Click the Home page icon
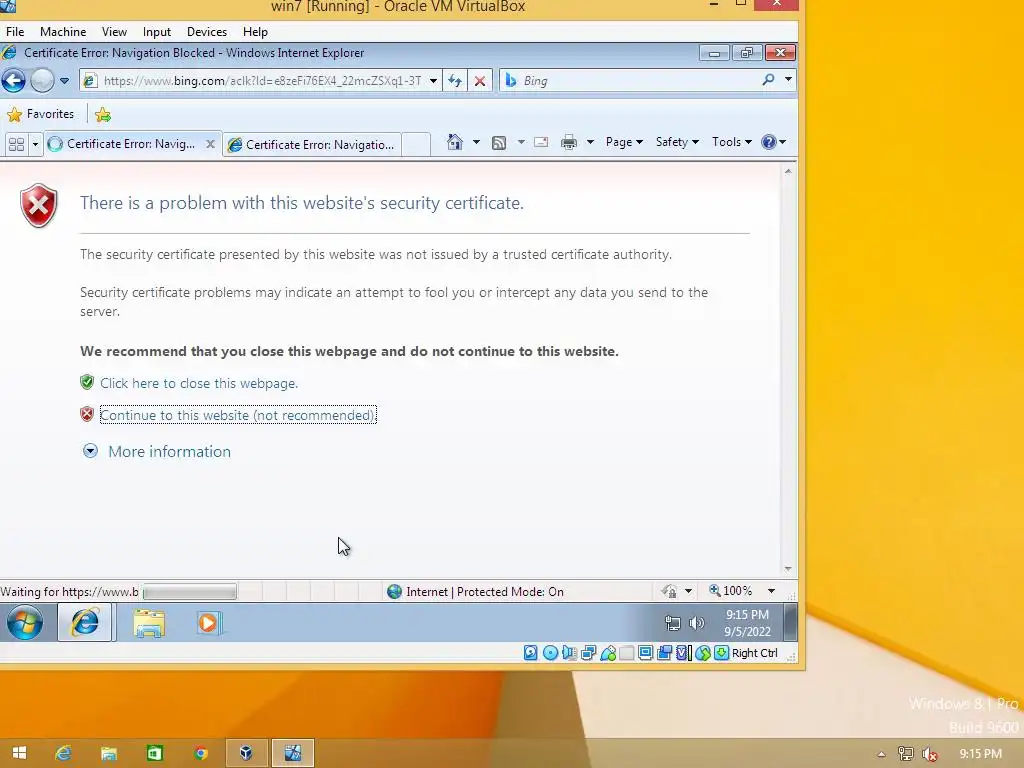The height and width of the screenshot is (768, 1024). point(455,142)
